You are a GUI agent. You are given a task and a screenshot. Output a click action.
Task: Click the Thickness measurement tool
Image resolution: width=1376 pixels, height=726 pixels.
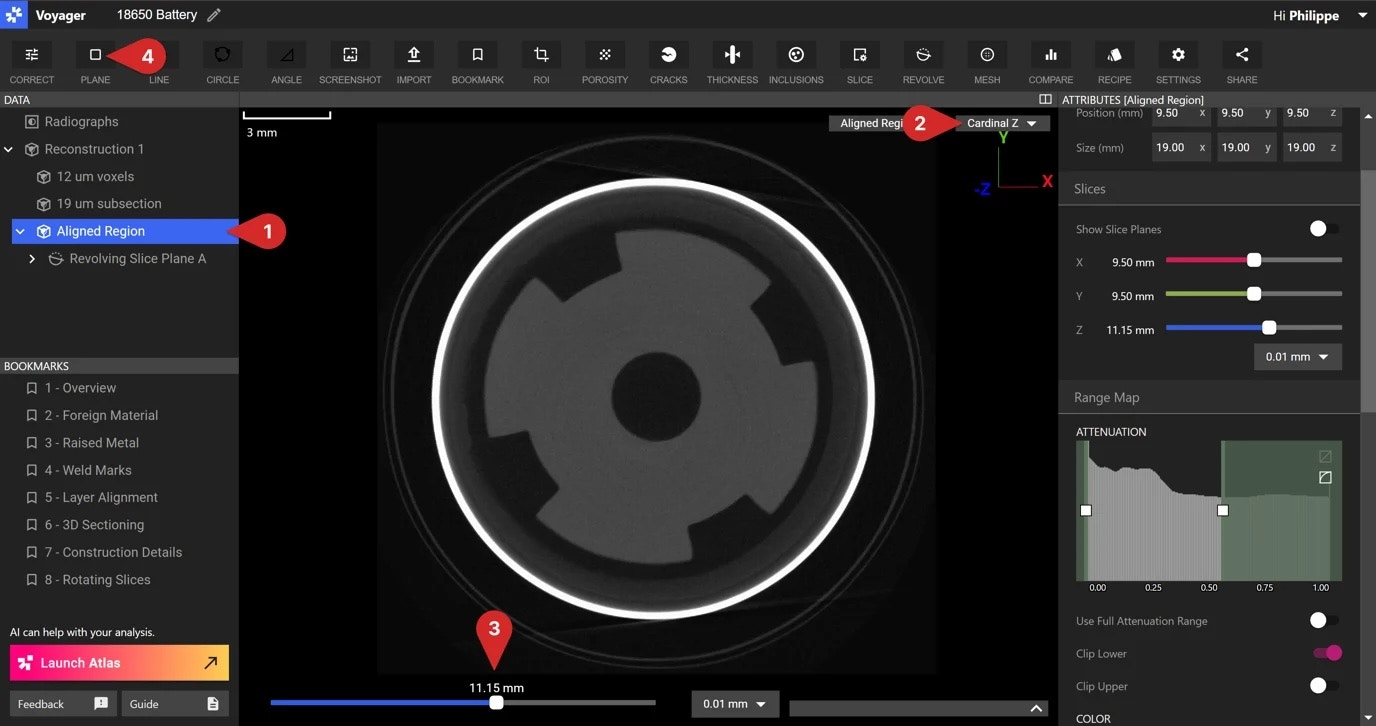coord(732,56)
